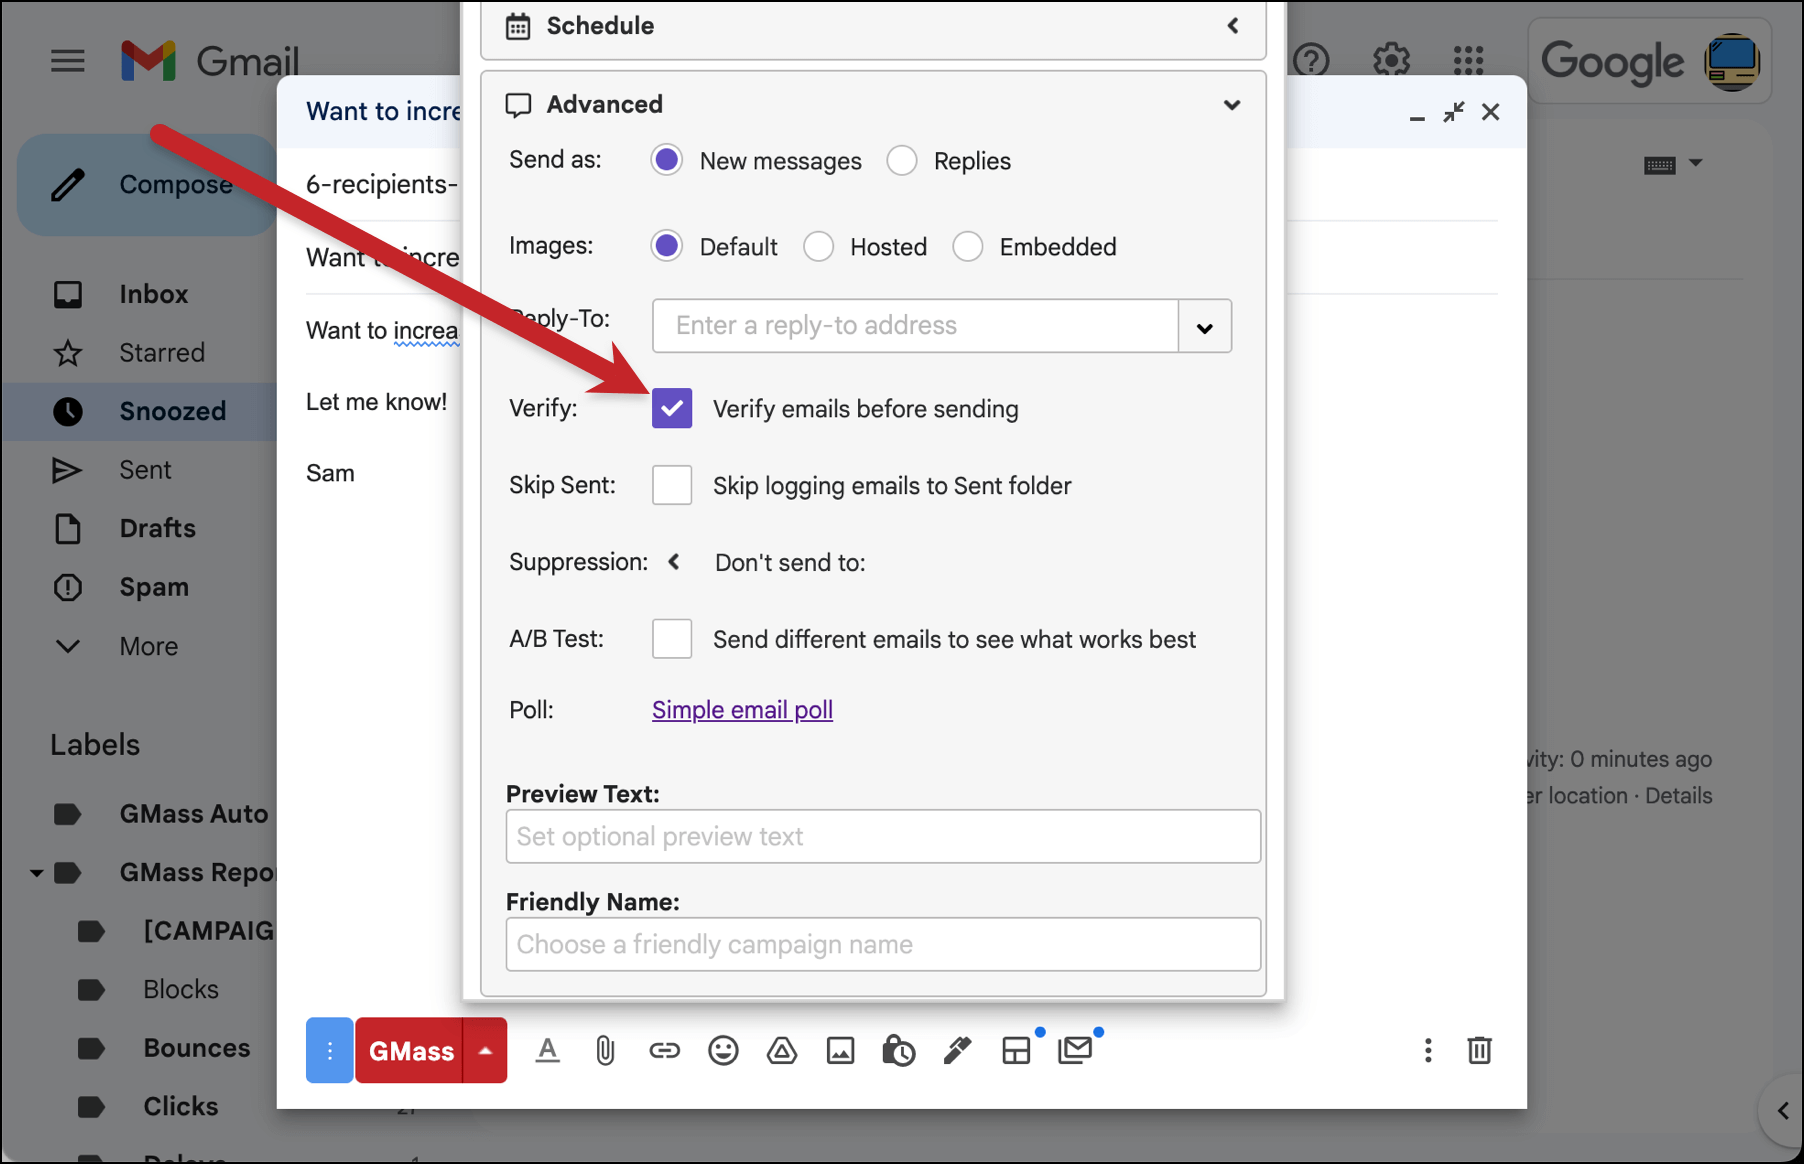
Task: Insert link using the chain icon
Action: pyautogui.click(x=664, y=1050)
